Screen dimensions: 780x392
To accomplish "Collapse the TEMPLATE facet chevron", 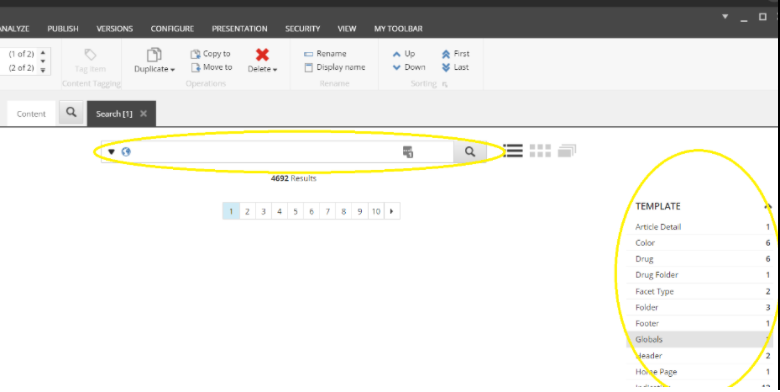I will 768,206.
